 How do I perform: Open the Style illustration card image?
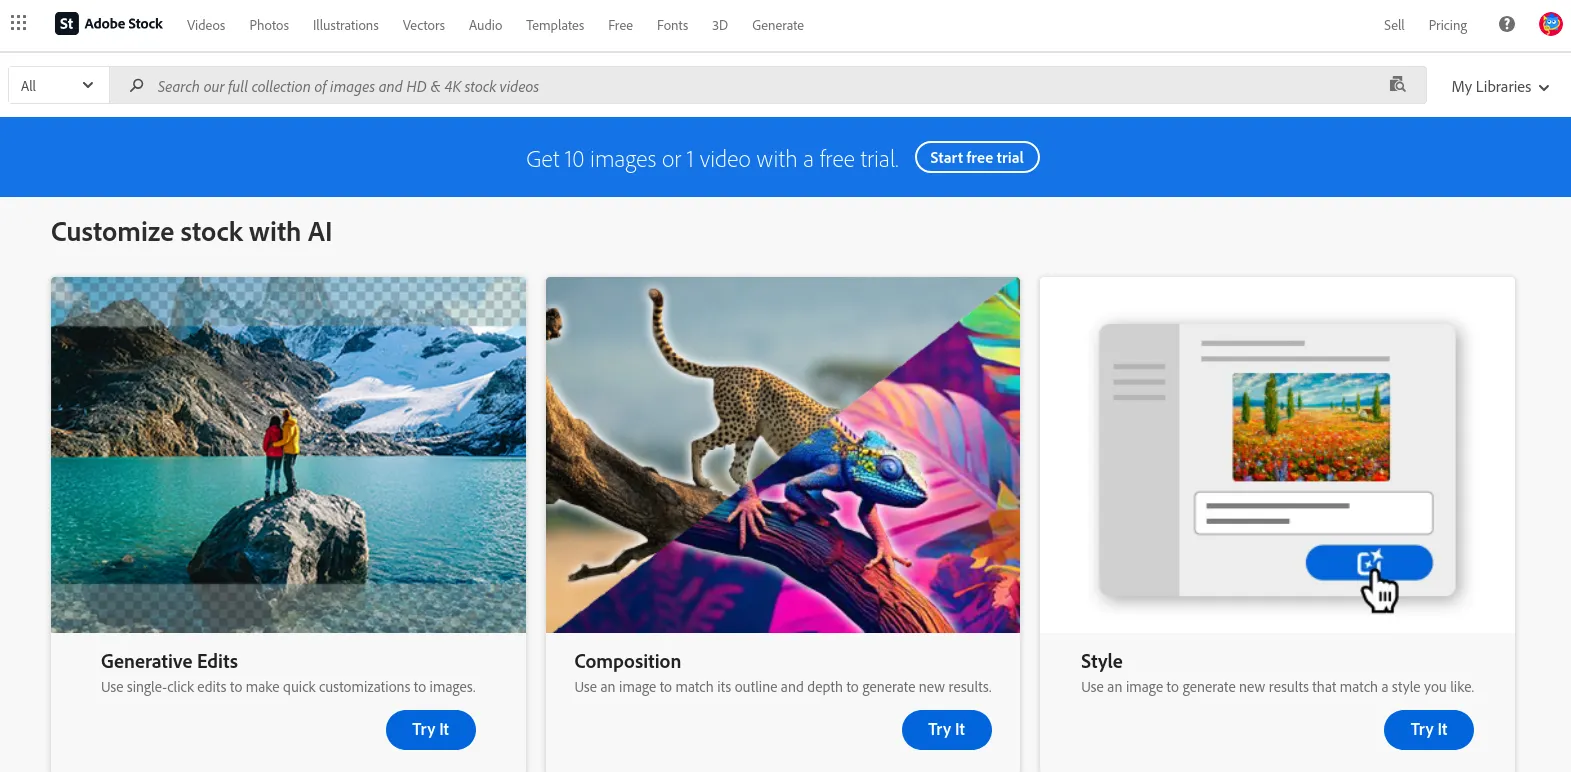[1277, 455]
